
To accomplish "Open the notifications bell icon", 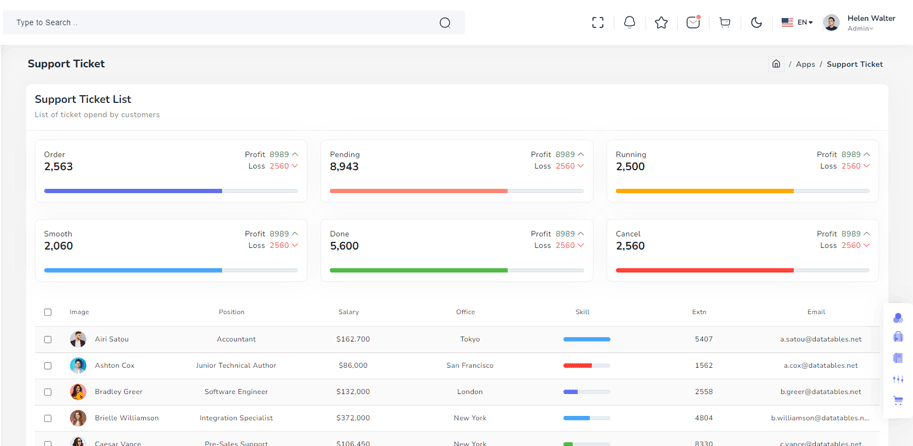I will [629, 23].
